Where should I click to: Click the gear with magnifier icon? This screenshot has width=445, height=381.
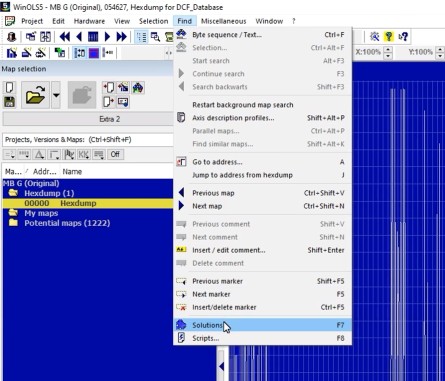click(x=374, y=36)
